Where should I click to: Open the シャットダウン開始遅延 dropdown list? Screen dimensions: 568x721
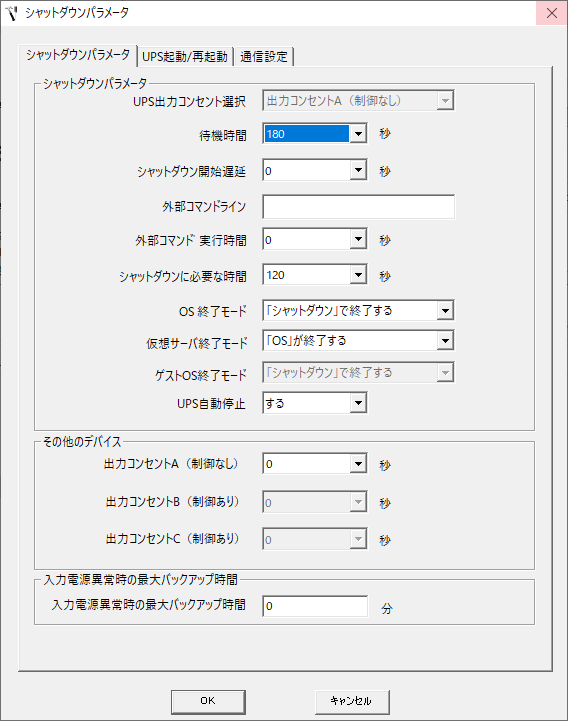358,171
